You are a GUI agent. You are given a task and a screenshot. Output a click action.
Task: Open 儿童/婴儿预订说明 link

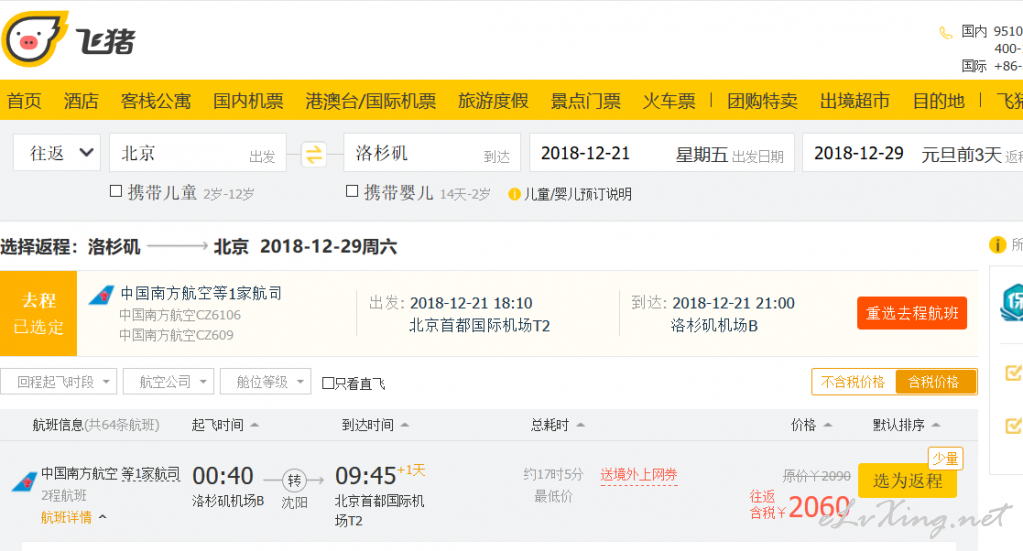tap(578, 194)
